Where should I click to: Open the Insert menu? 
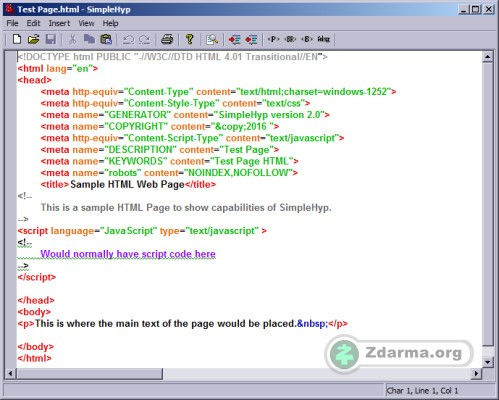tap(59, 23)
